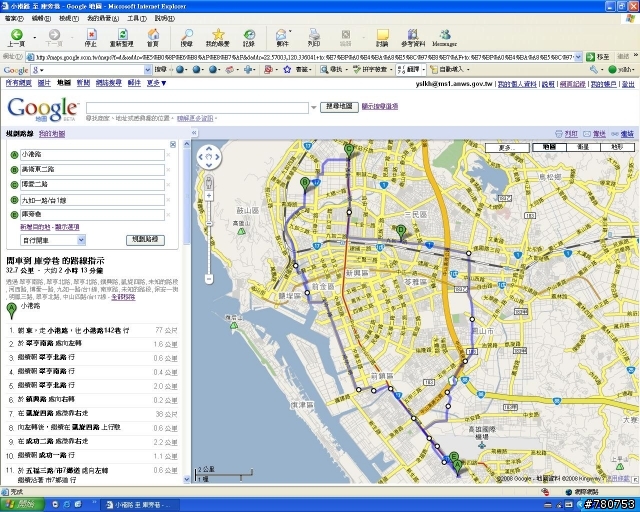Open the 翻譯 translate dropdown
The height and width of the screenshot is (512, 640).
click(x=423, y=70)
